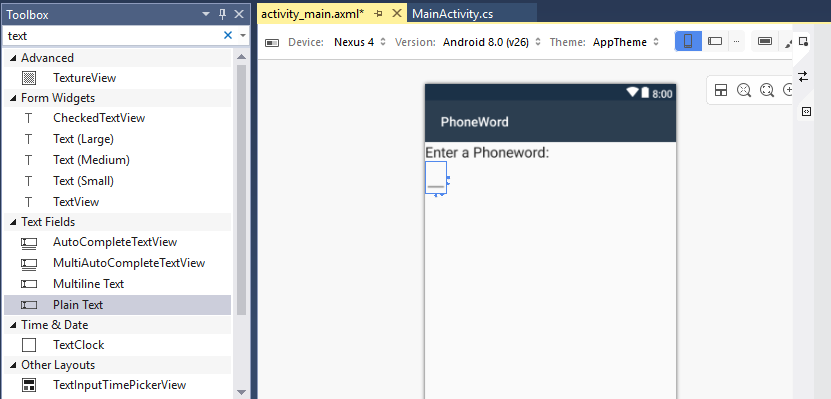The width and height of the screenshot is (831, 399).
Task: Clear the toolbox search with X icon
Action: 228,36
